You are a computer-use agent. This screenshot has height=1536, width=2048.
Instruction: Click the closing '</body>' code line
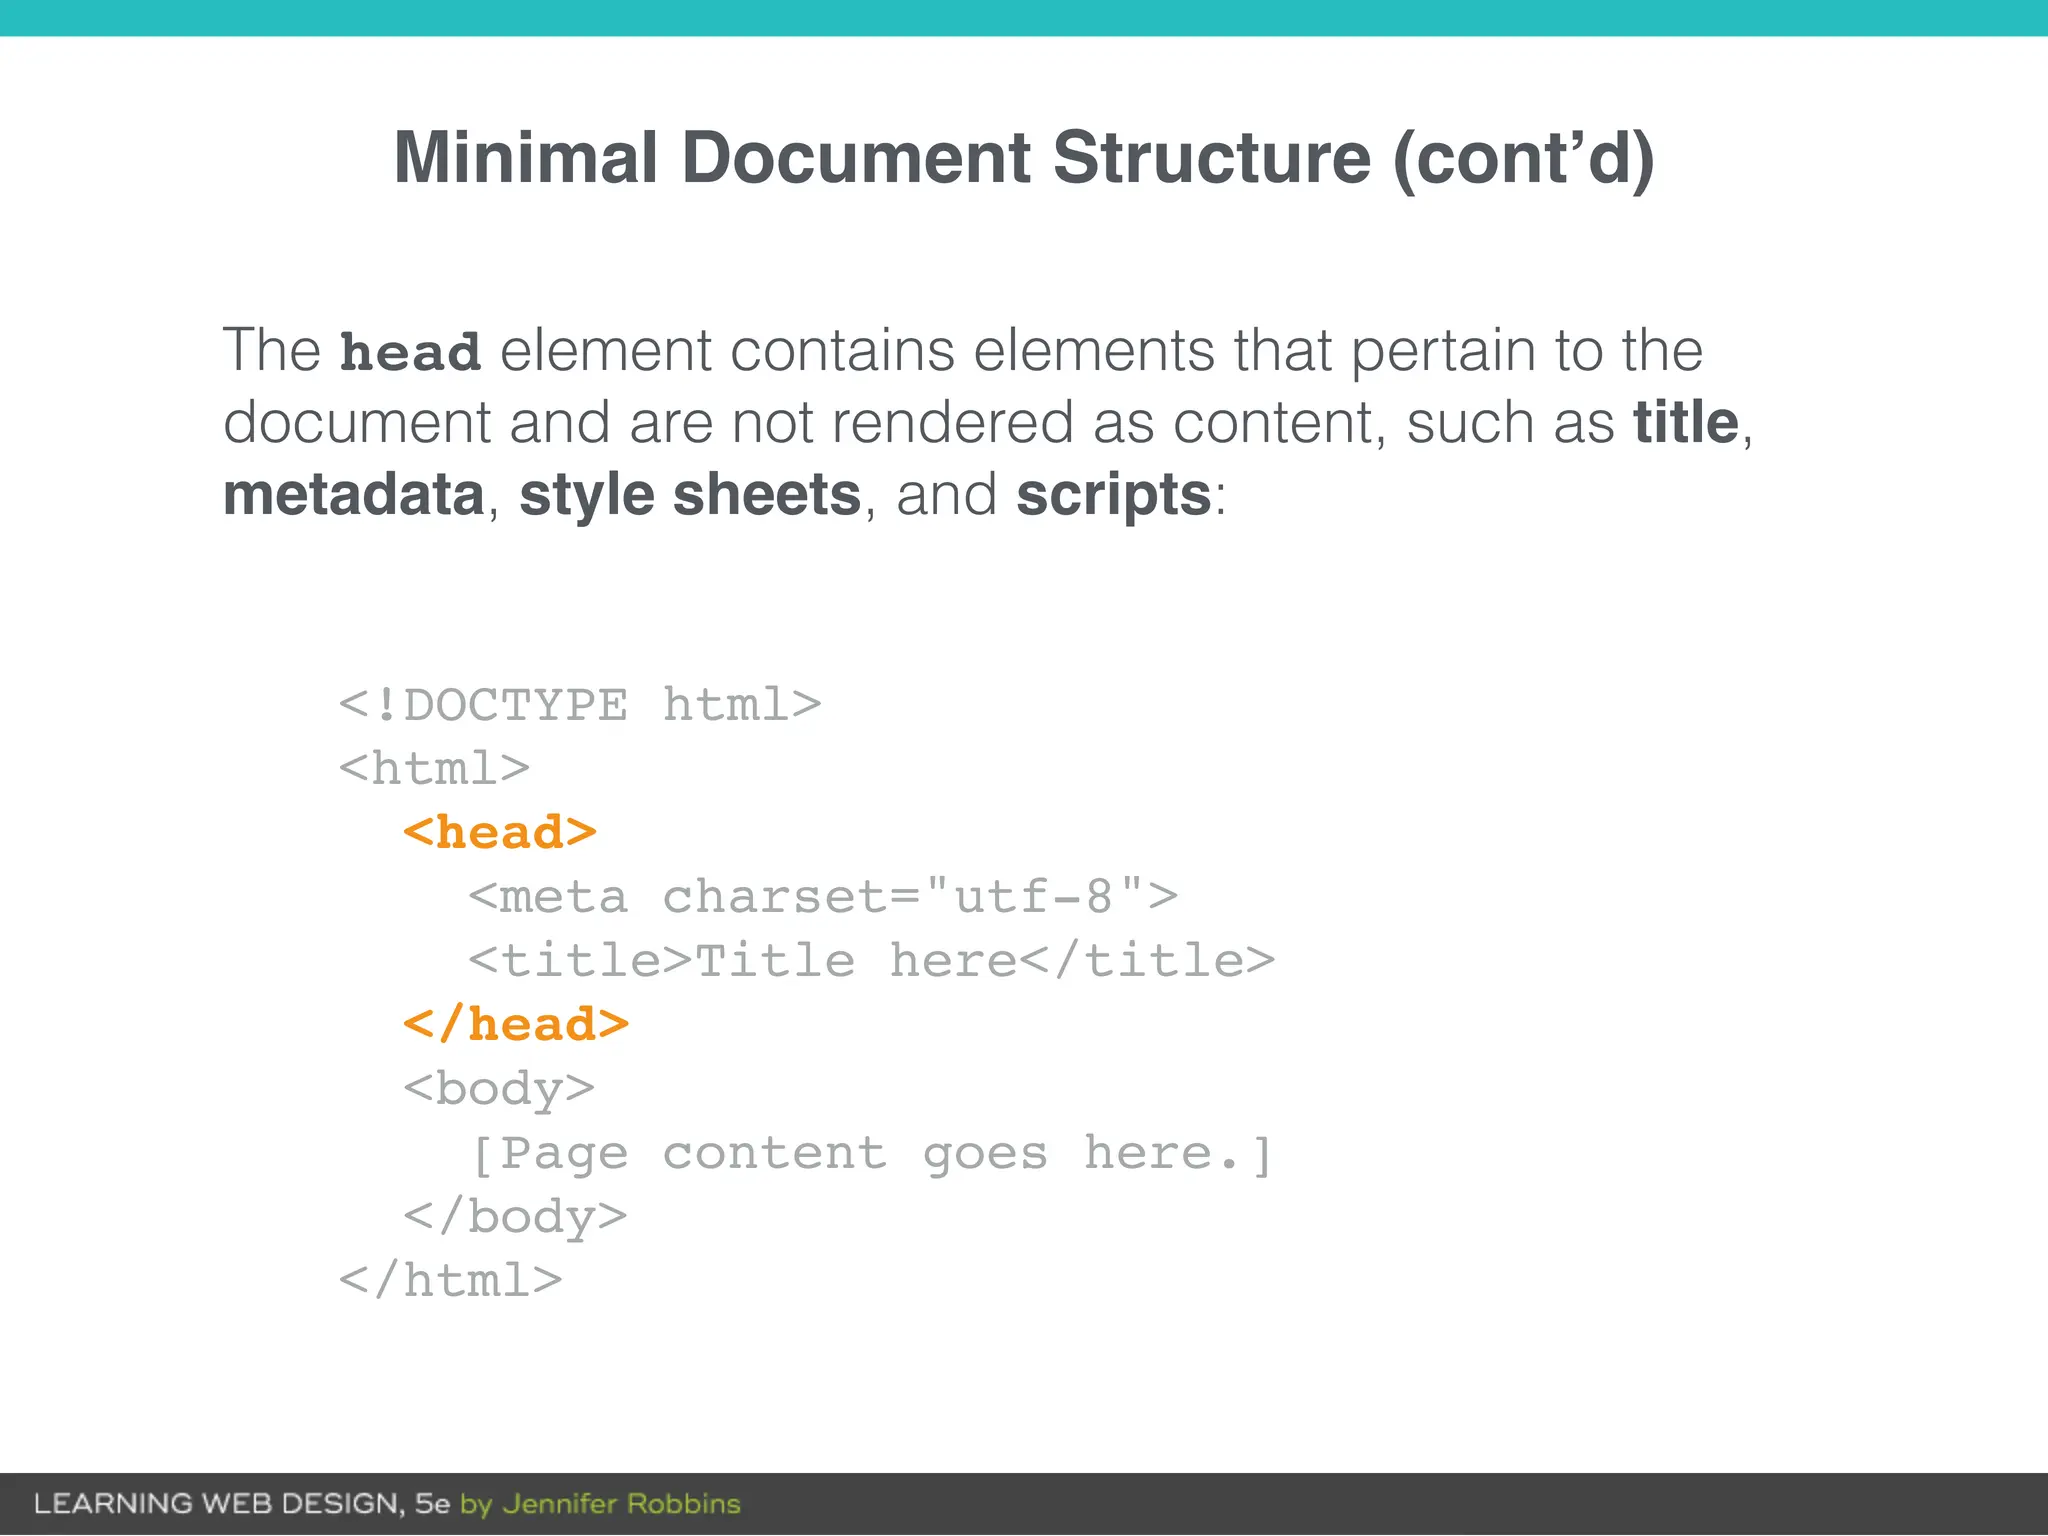(515, 1217)
